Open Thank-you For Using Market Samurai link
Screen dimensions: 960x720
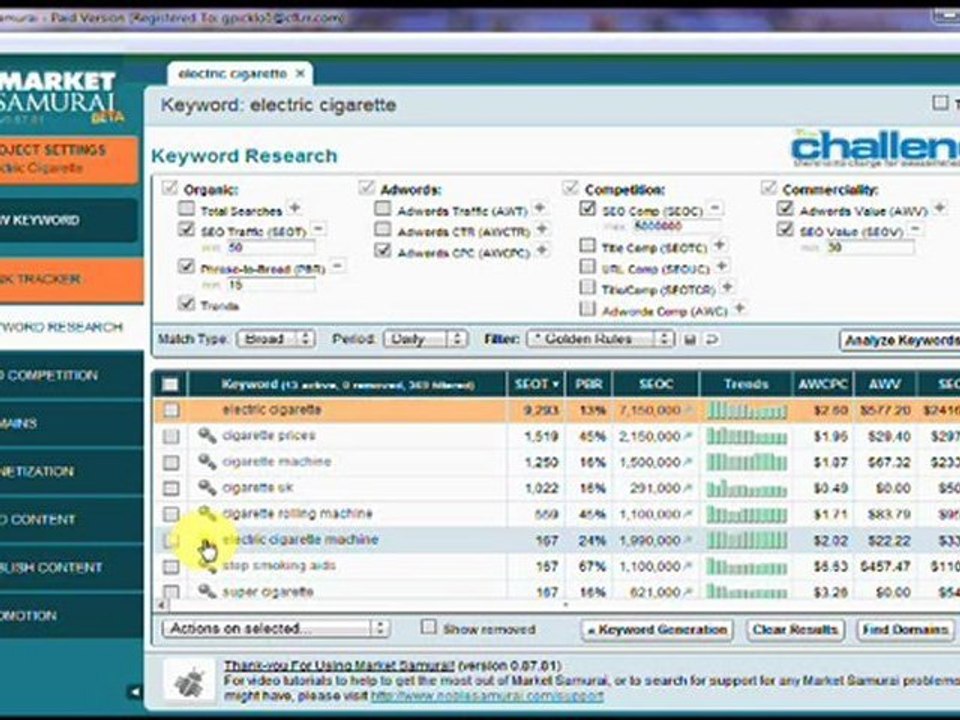coord(339,666)
